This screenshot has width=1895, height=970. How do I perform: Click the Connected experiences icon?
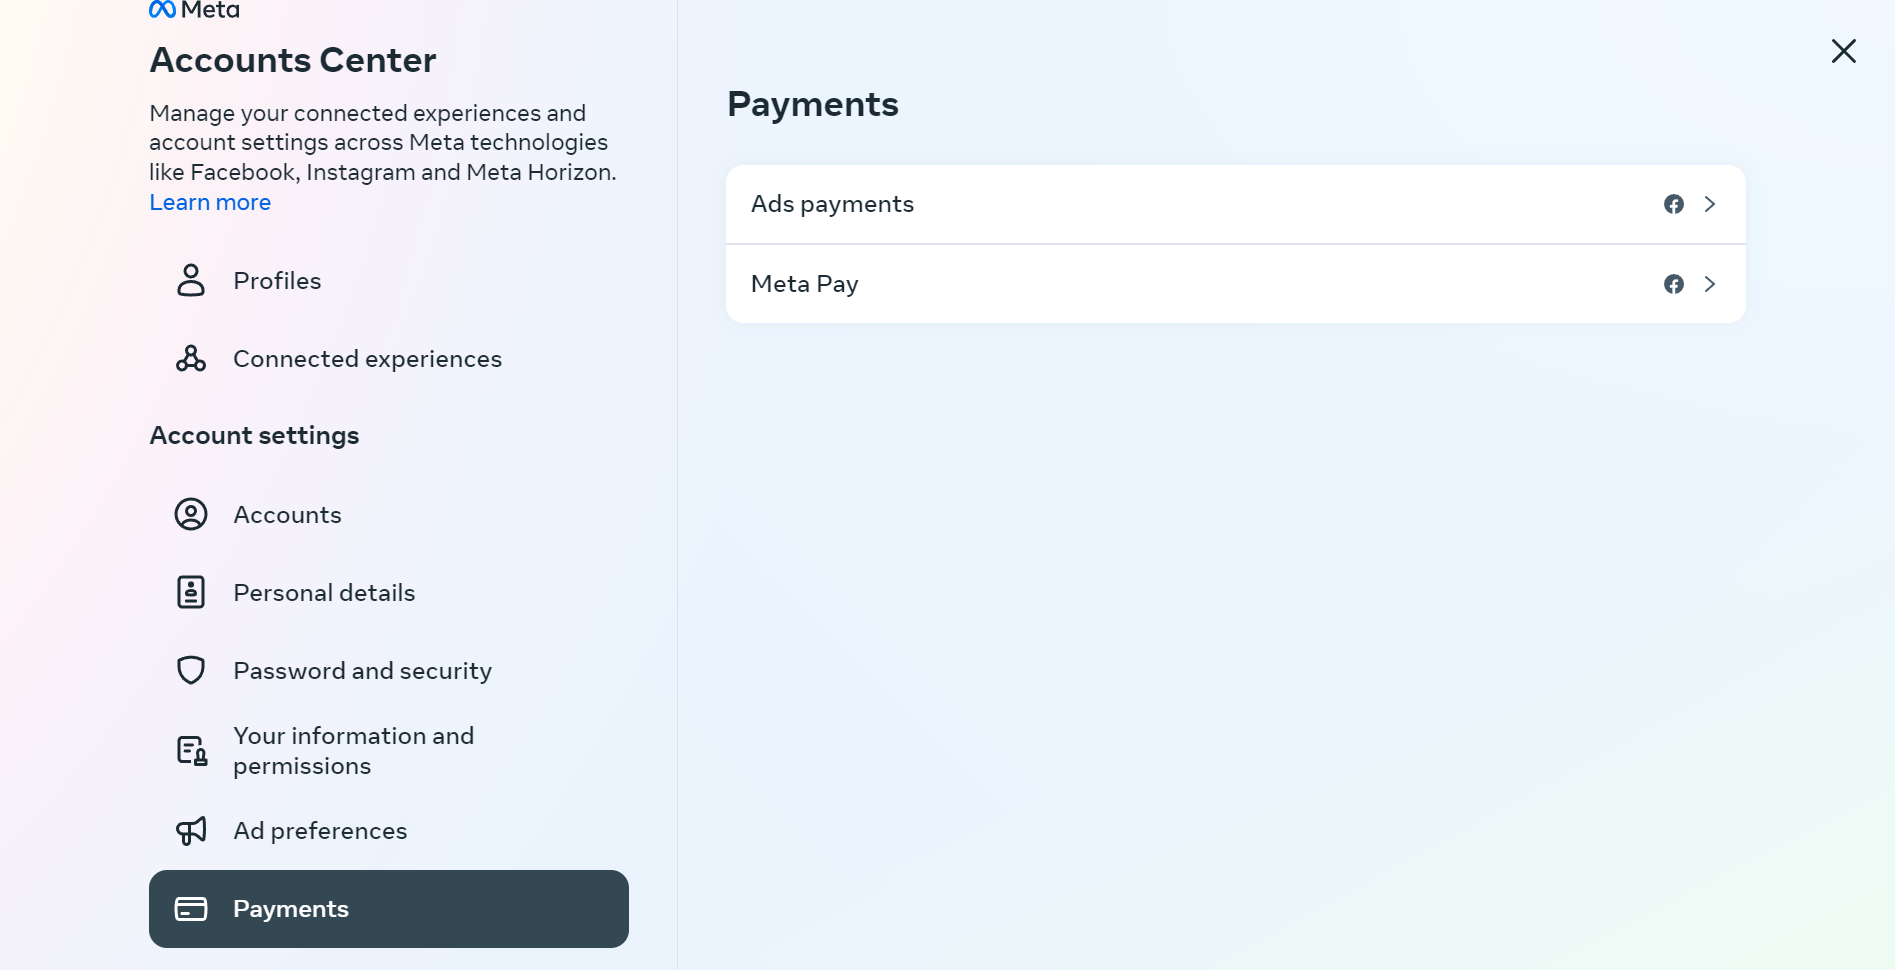190,358
